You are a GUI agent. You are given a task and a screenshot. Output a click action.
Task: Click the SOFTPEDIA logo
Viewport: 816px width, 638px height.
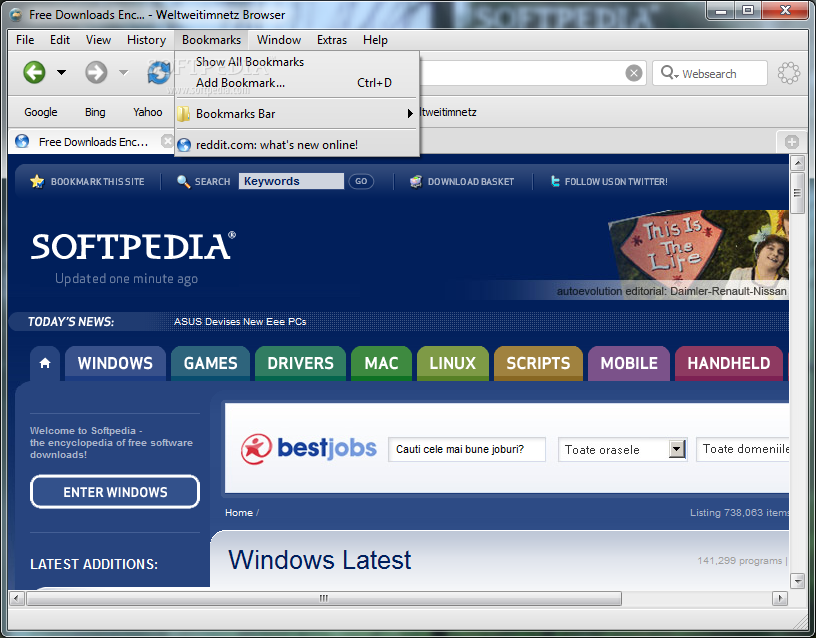coord(134,246)
